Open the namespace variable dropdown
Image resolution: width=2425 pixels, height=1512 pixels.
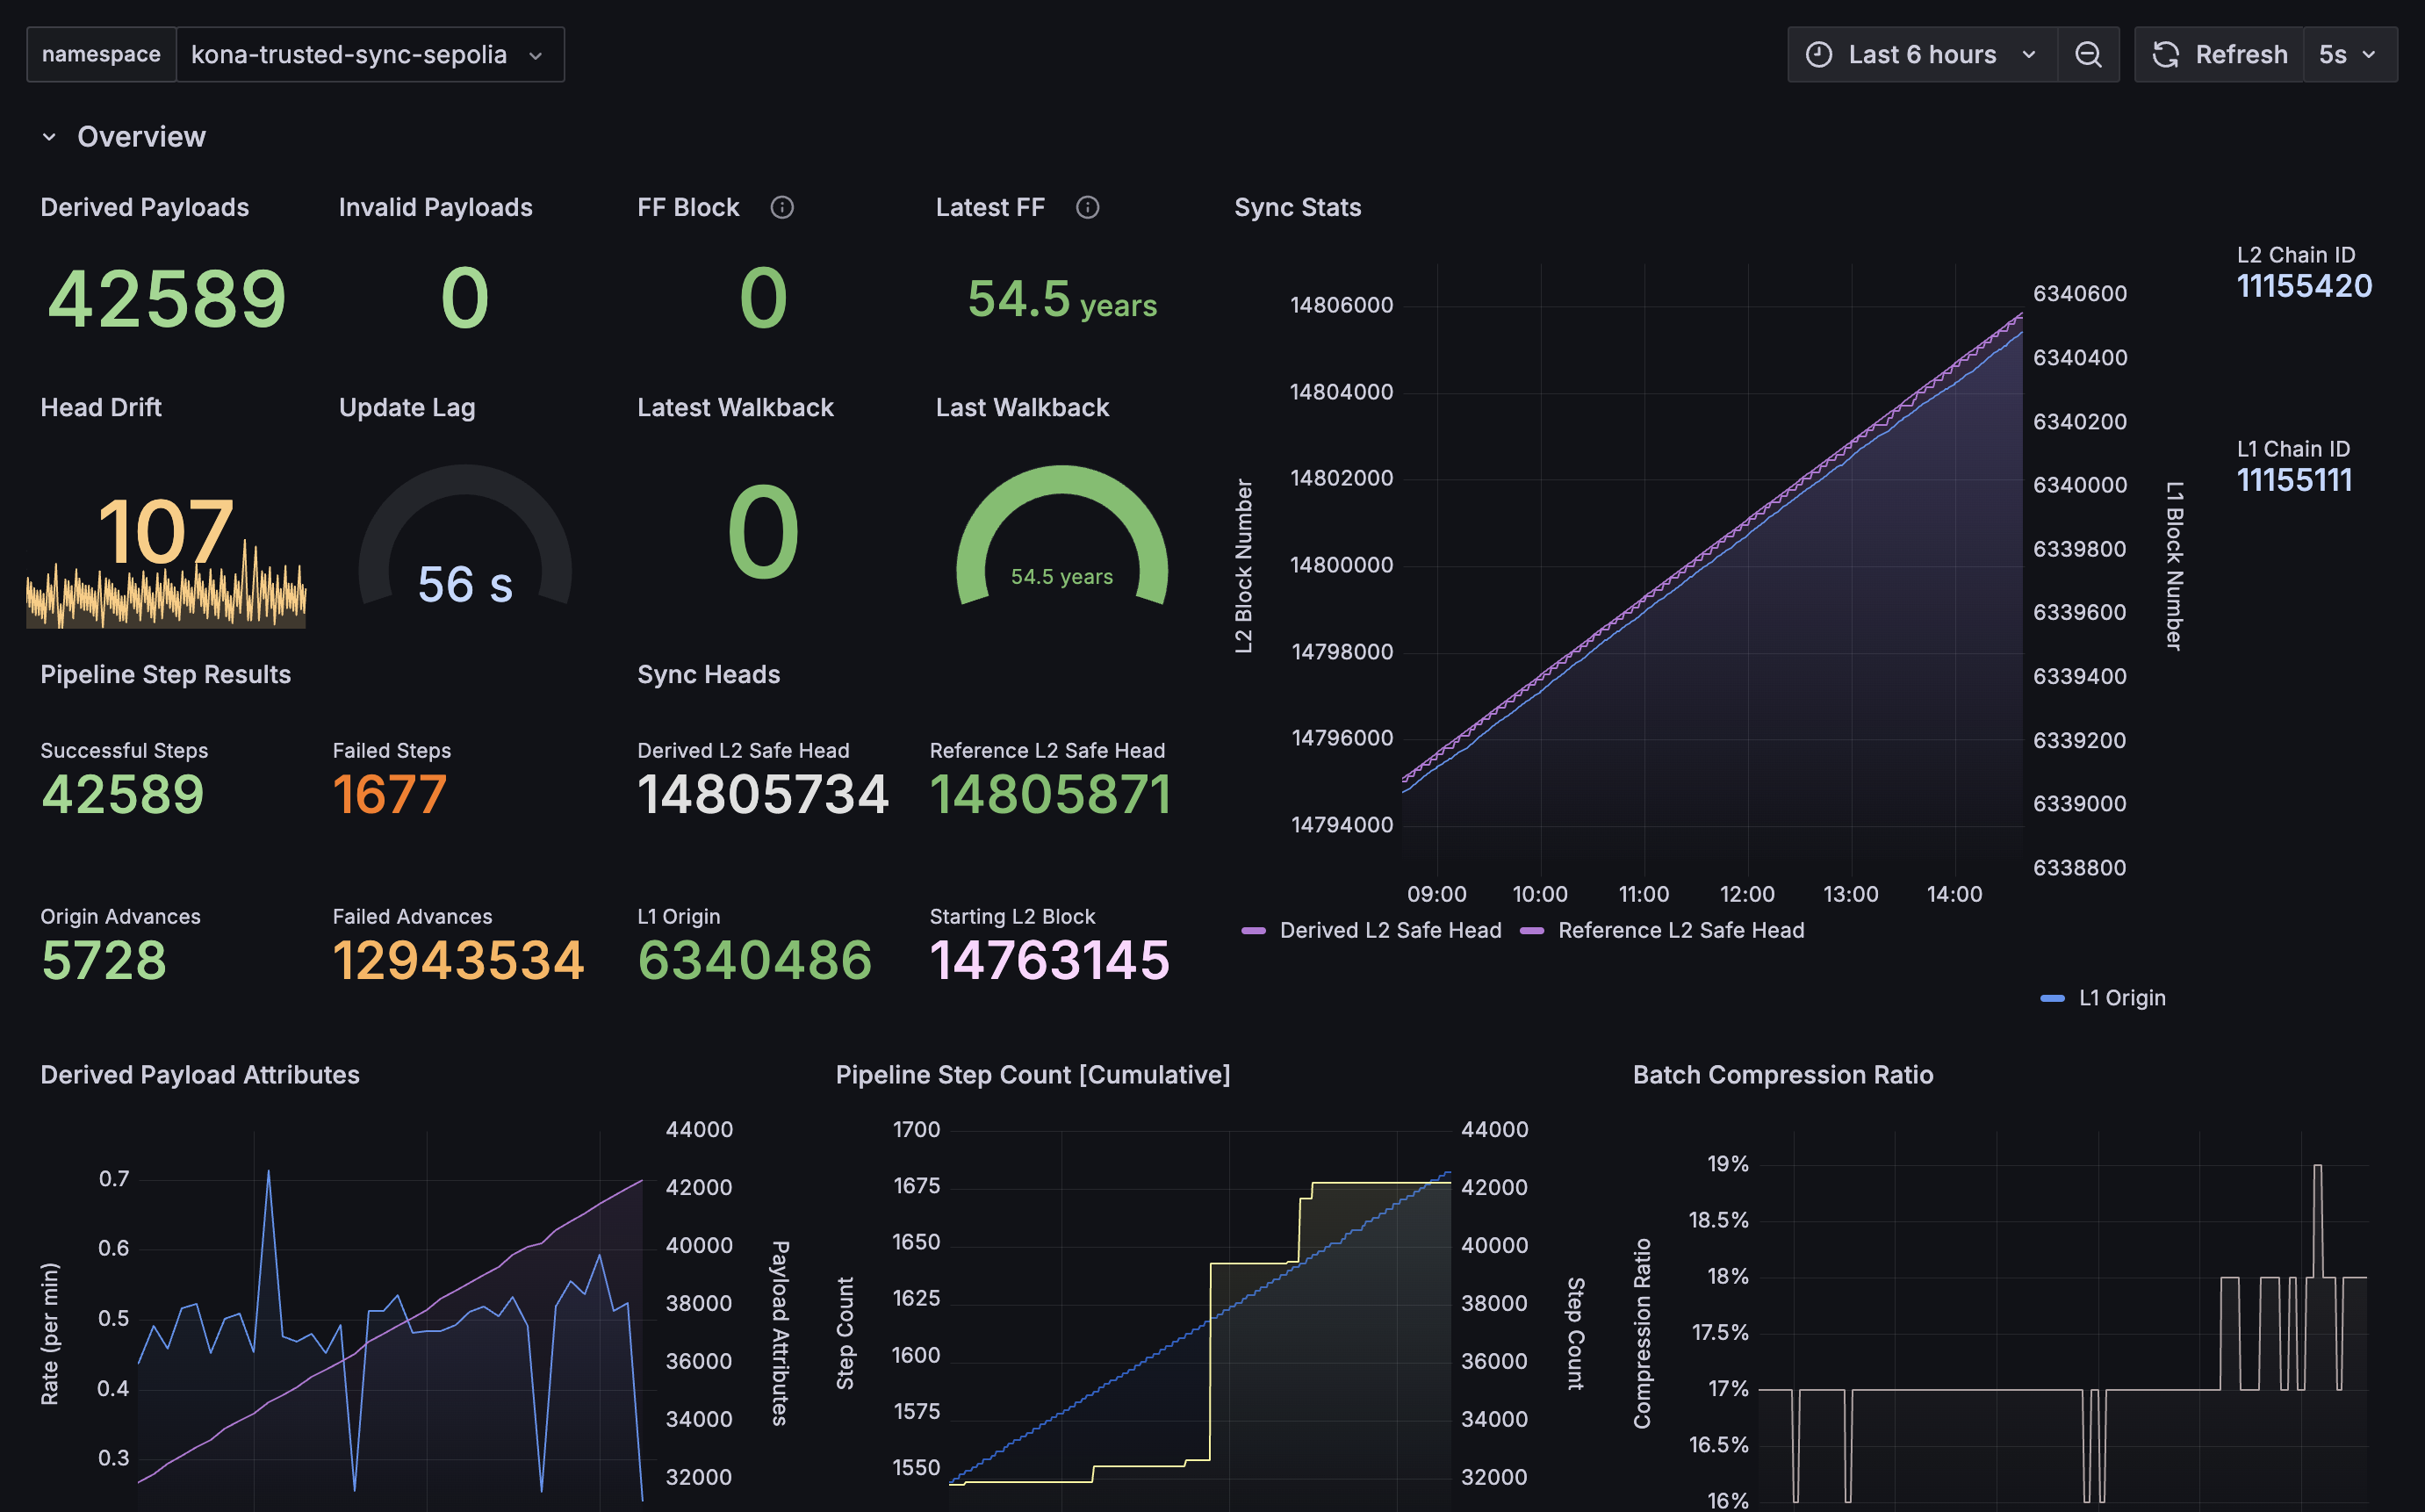coord(369,54)
